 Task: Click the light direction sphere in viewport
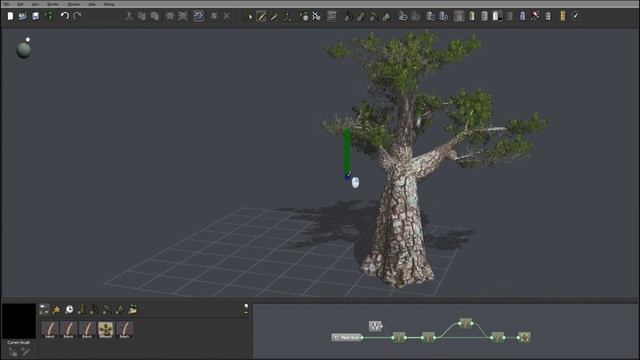24,49
